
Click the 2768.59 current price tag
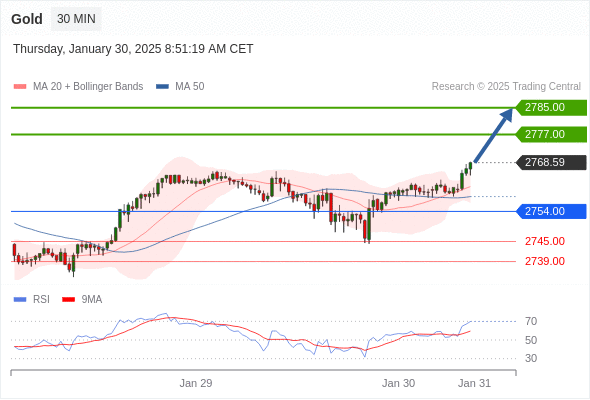click(x=551, y=163)
